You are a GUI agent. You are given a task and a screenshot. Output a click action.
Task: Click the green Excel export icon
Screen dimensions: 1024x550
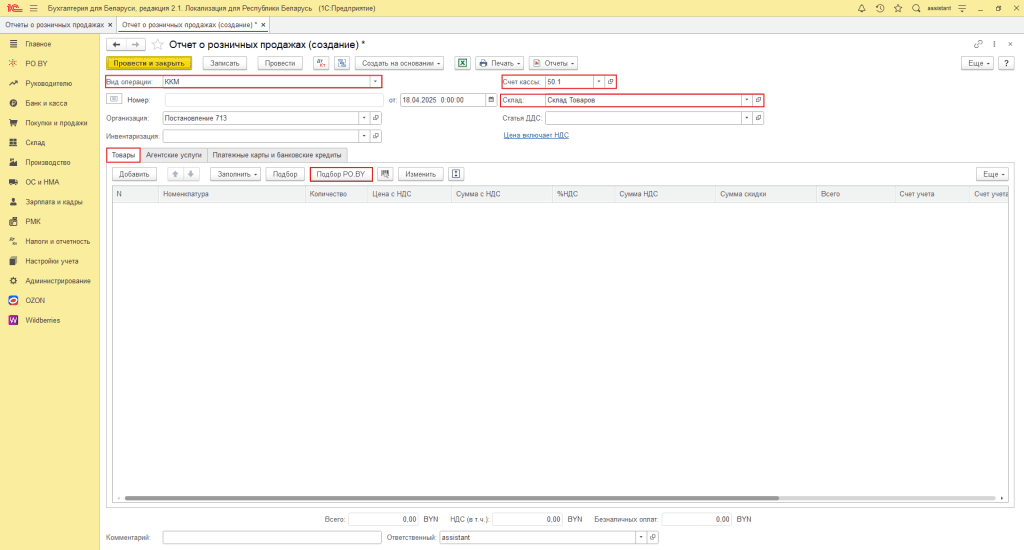click(462, 63)
